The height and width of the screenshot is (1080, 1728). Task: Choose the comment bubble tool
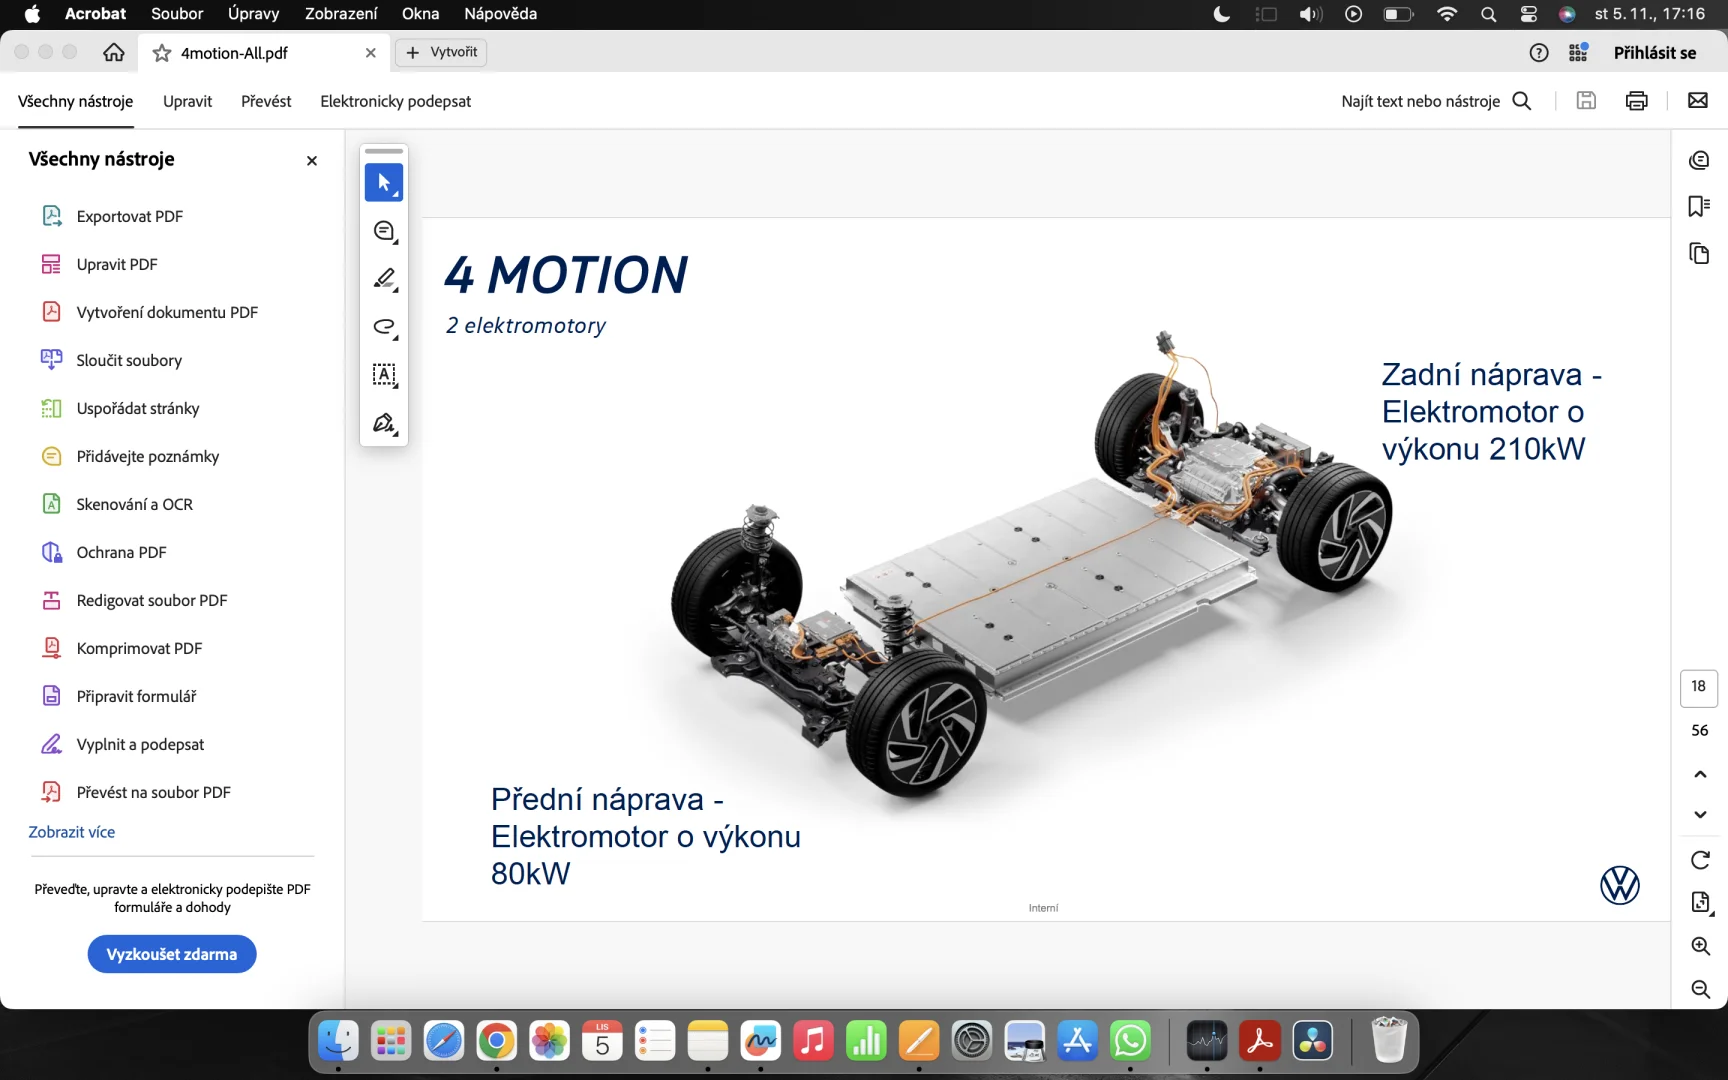pyautogui.click(x=384, y=231)
